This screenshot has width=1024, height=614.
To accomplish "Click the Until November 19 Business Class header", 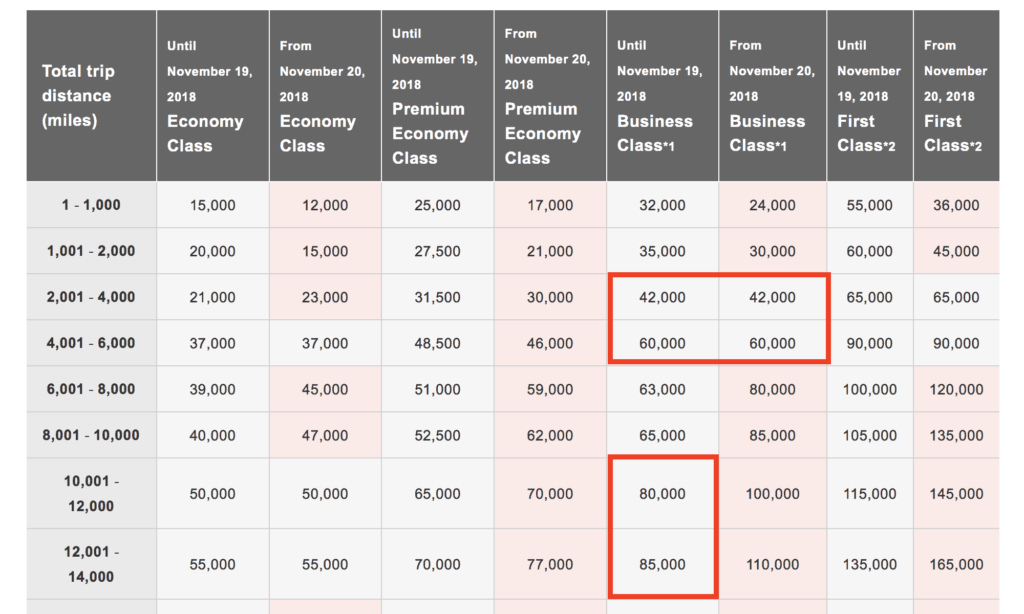I will coord(661,96).
